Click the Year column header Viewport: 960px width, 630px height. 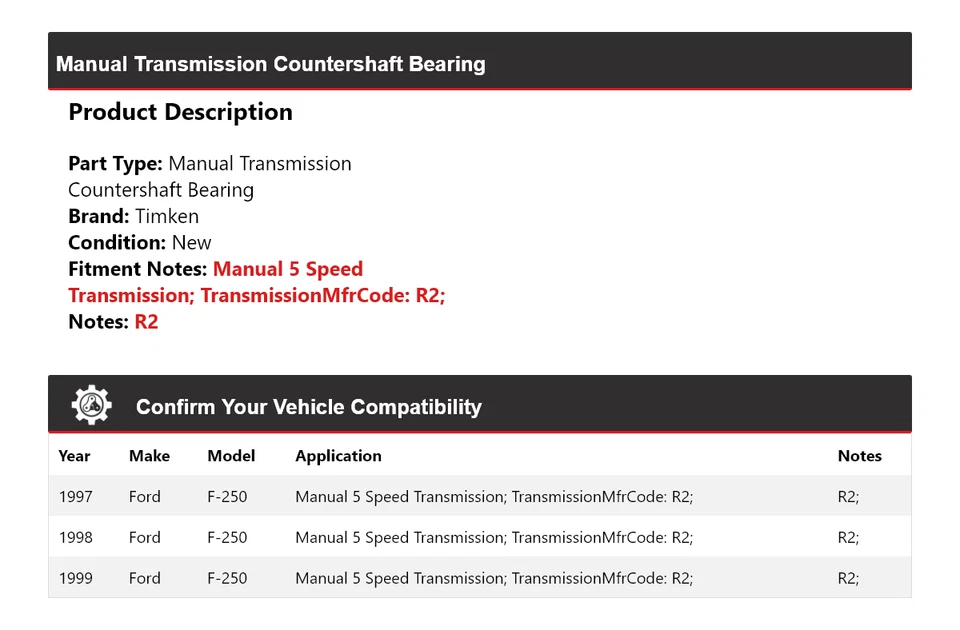point(74,456)
